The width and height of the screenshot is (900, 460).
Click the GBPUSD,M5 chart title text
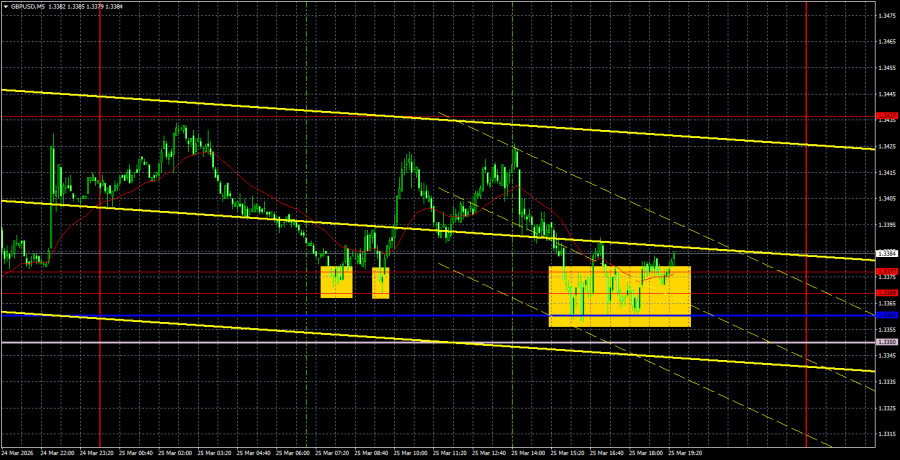(30, 4)
